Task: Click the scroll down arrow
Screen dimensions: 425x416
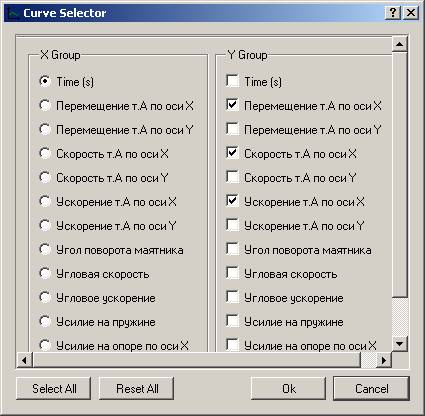Action: pos(400,343)
